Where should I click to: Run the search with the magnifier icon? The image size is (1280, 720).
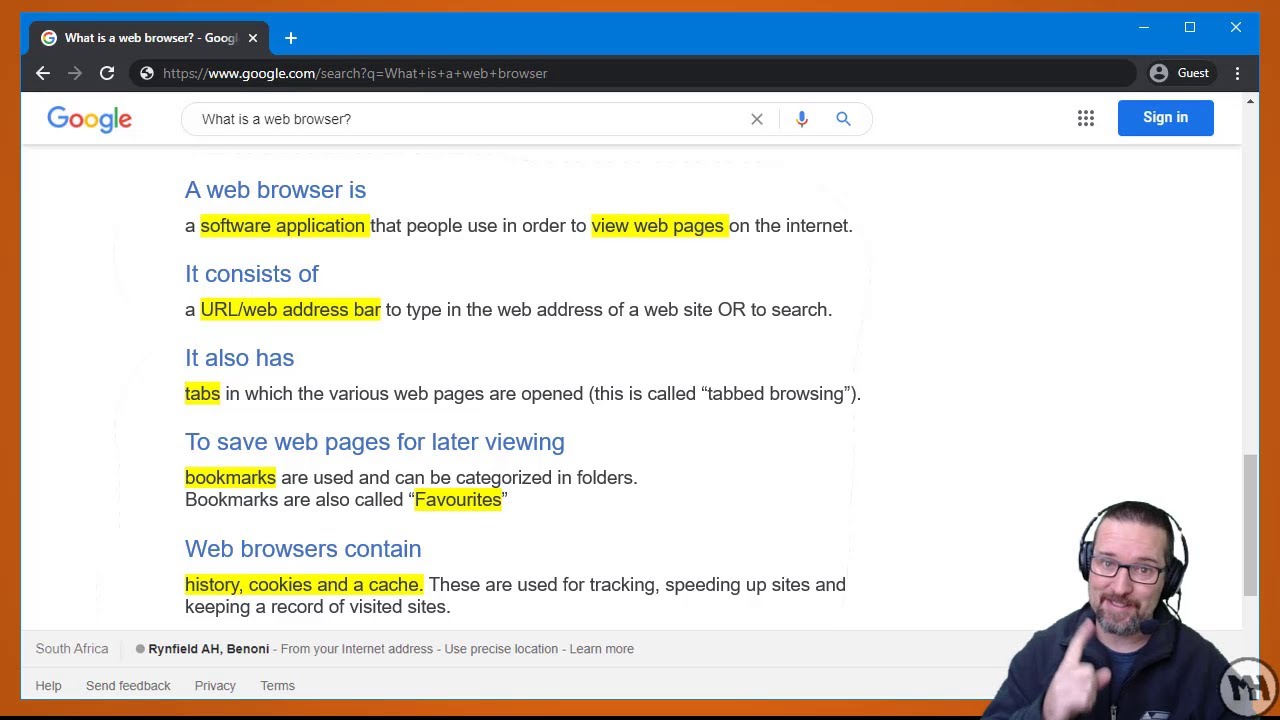click(x=843, y=119)
